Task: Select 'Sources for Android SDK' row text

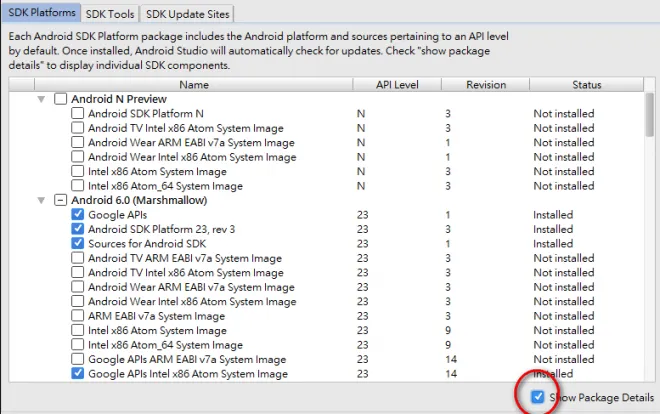Action: point(147,244)
